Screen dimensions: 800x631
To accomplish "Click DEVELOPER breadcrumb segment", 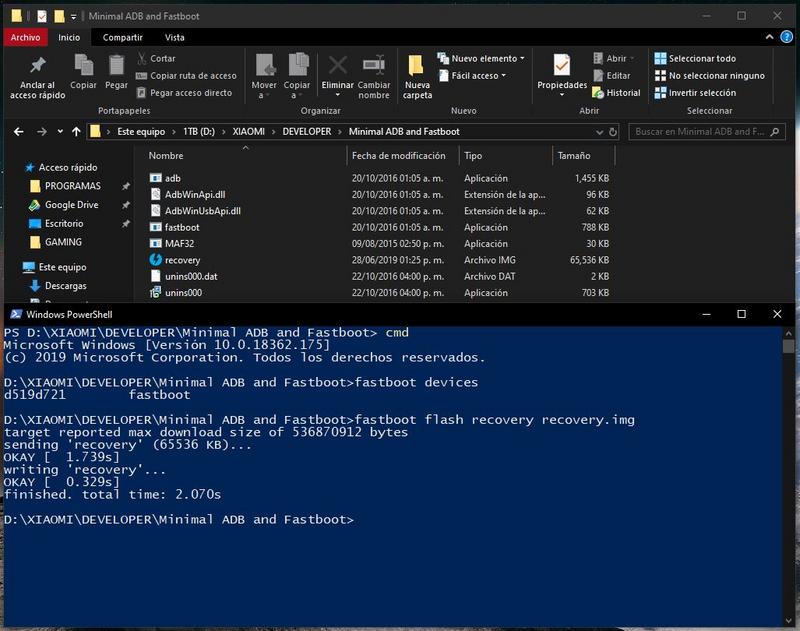I will 307,132.
